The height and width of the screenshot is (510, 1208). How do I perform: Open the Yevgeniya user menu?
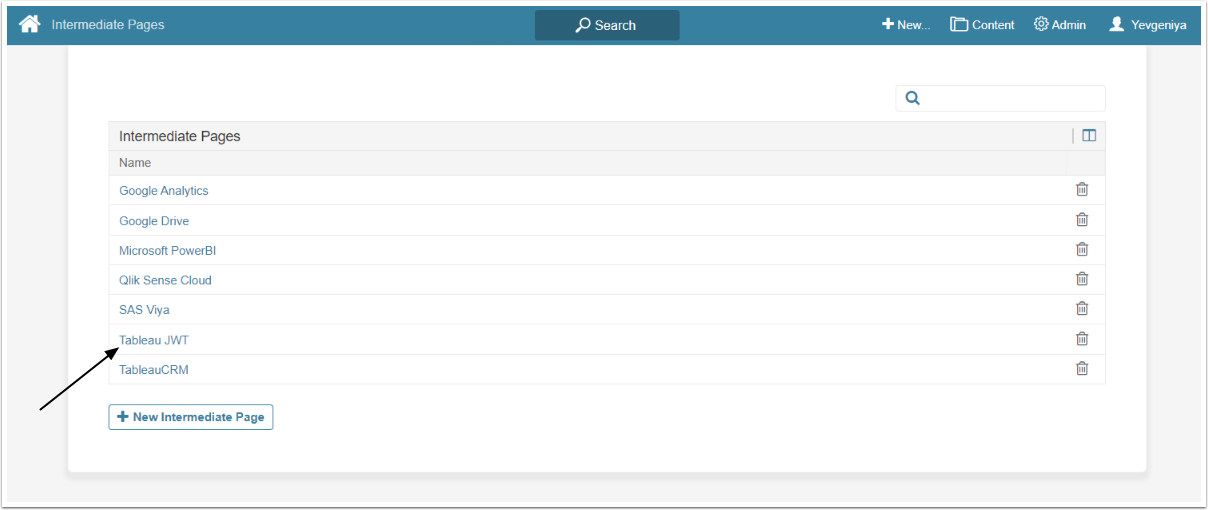[1148, 25]
